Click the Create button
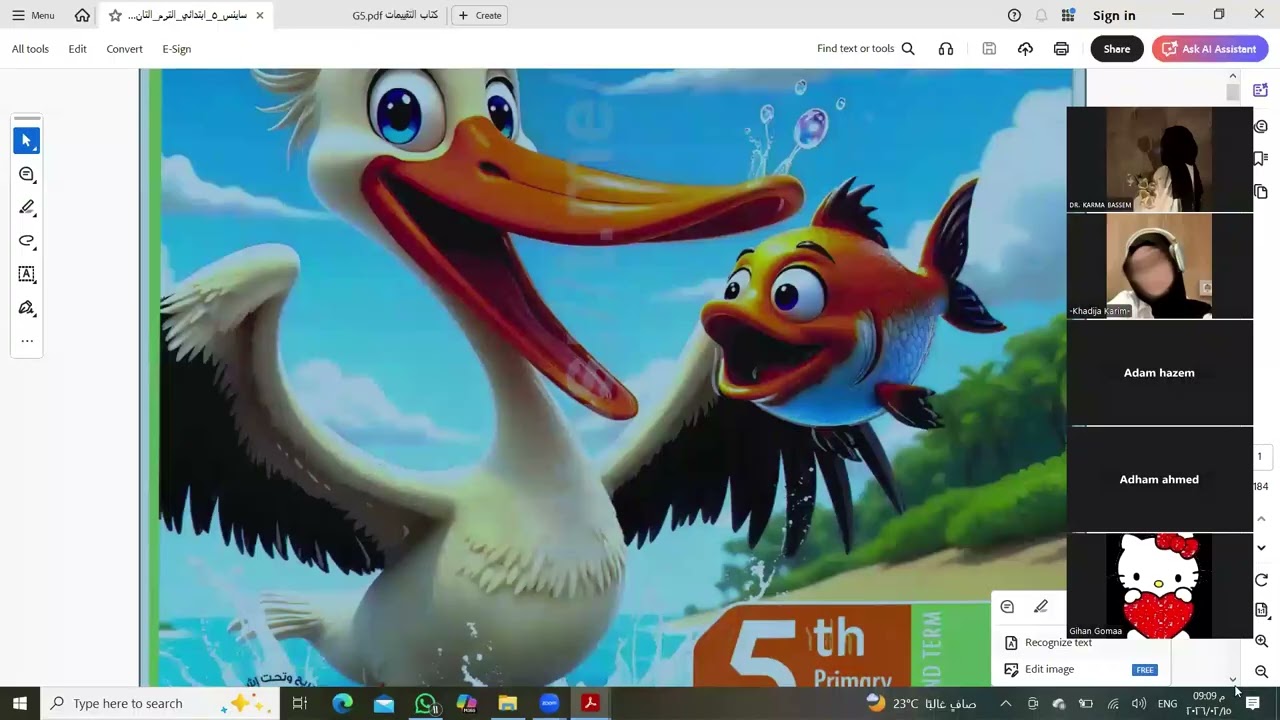 (480, 15)
